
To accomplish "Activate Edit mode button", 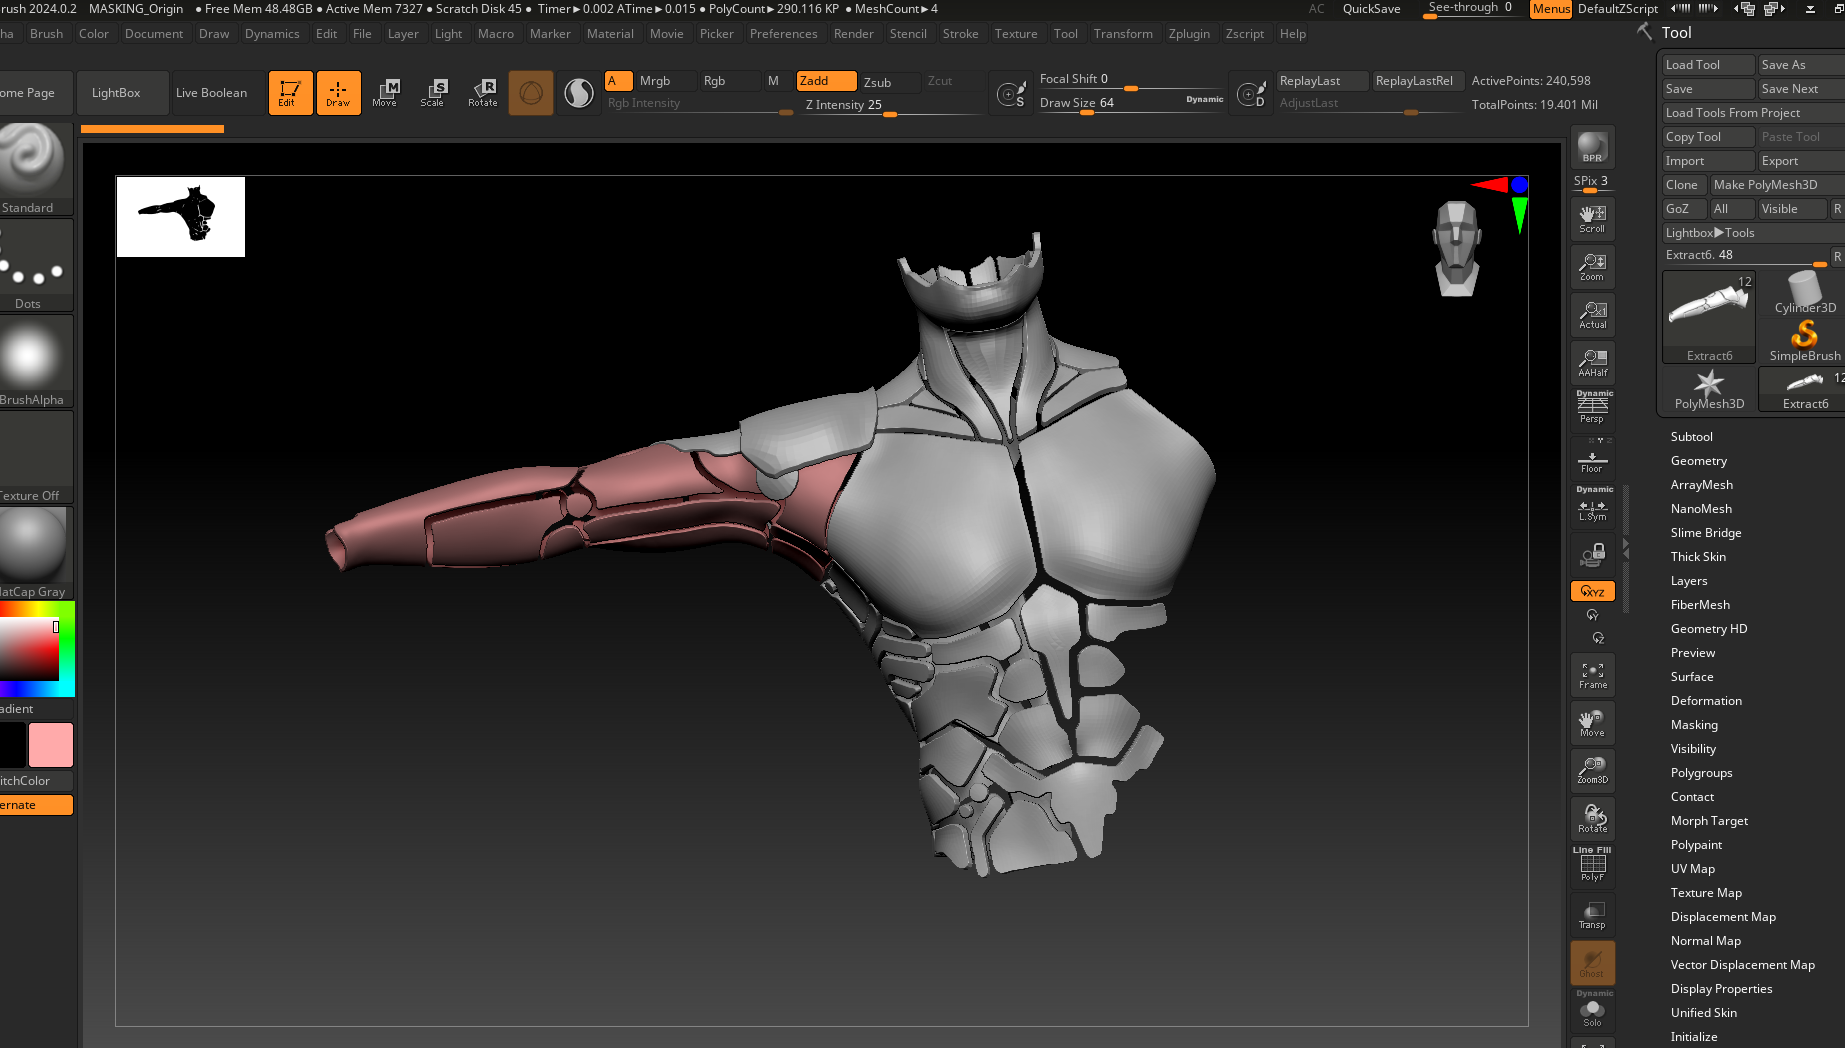I will pos(290,93).
